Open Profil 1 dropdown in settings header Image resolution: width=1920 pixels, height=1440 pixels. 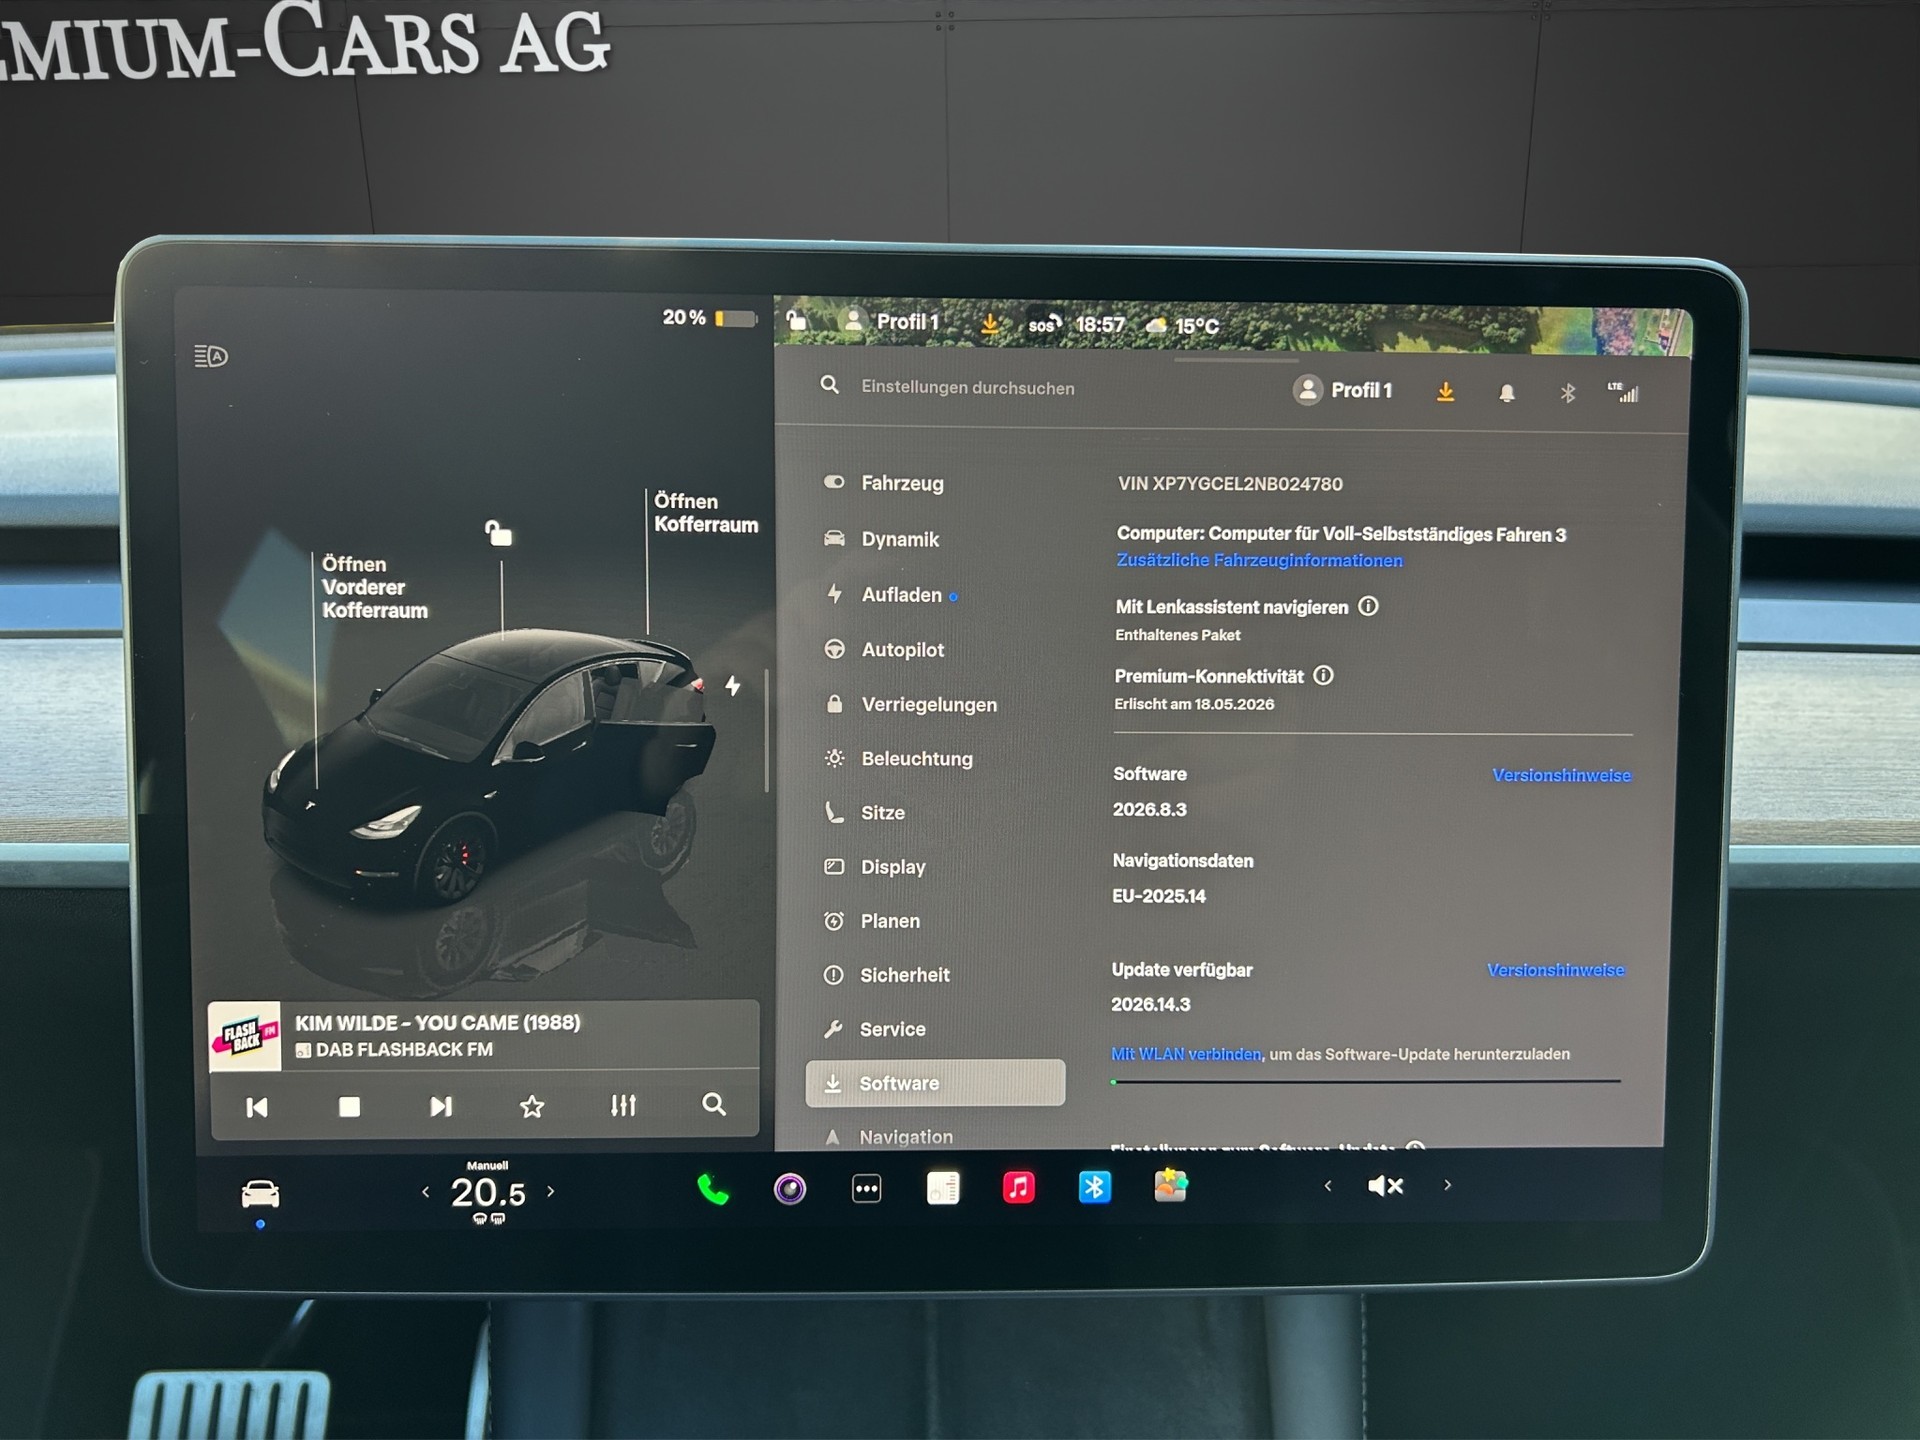coord(1343,390)
